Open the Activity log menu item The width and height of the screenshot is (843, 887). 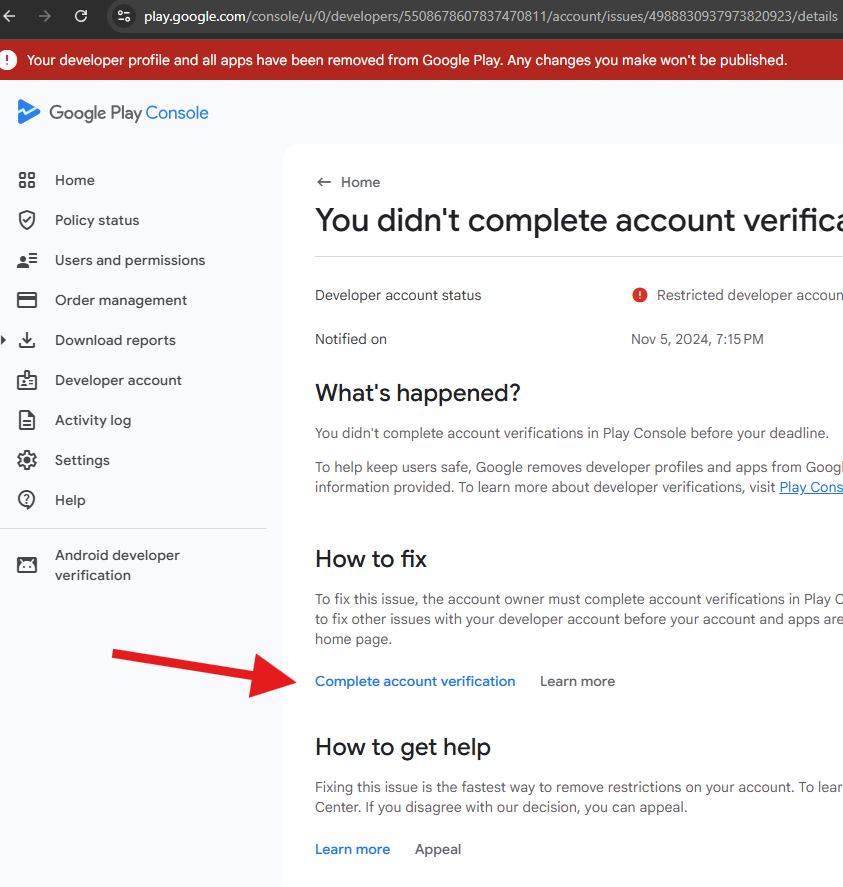pos(93,420)
